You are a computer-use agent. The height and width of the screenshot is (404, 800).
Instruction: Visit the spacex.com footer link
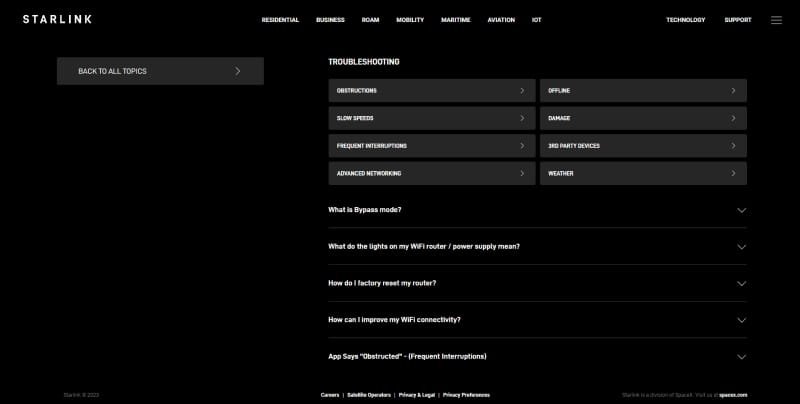(733, 395)
